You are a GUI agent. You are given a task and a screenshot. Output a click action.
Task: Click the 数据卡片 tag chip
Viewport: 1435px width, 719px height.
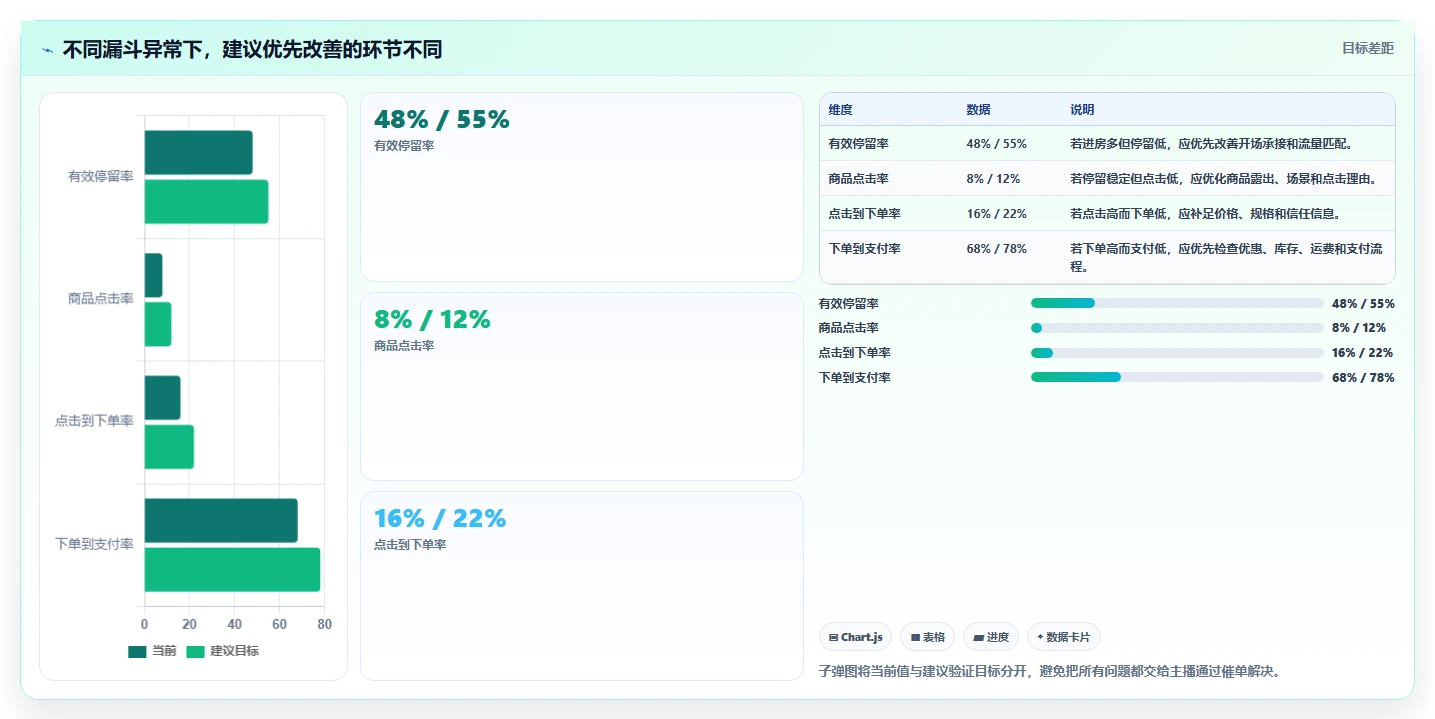1064,637
